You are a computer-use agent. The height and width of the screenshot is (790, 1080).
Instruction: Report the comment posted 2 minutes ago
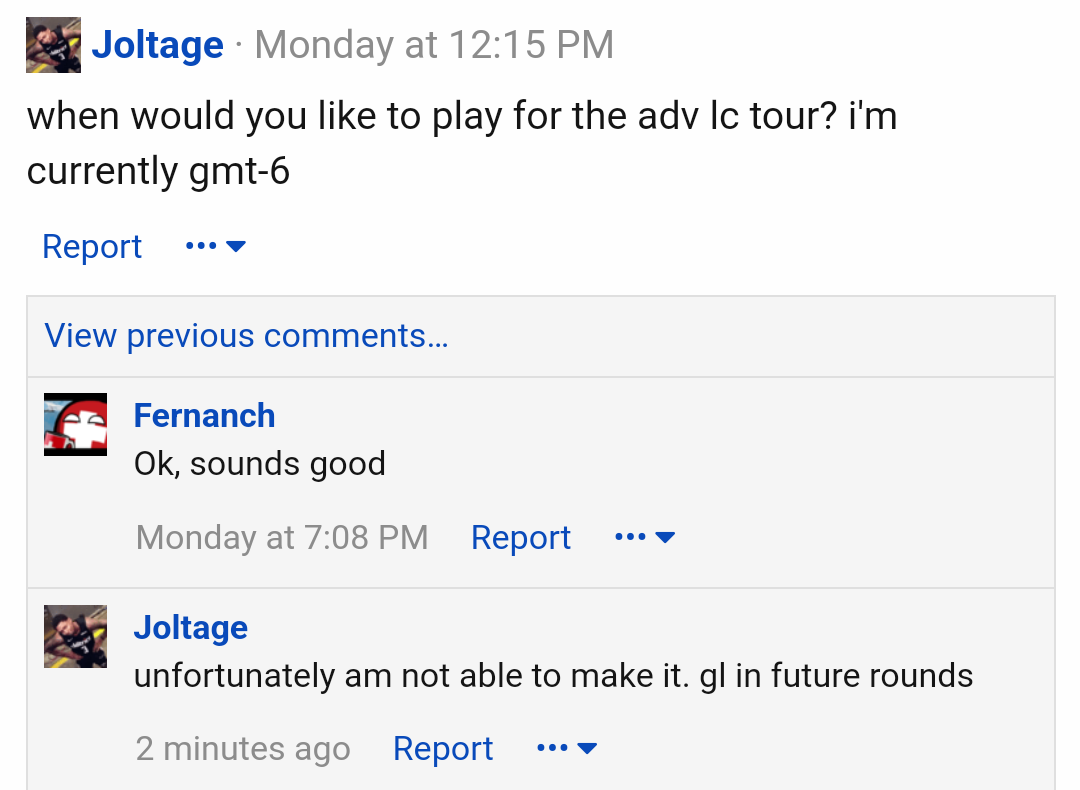pos(443,749)
